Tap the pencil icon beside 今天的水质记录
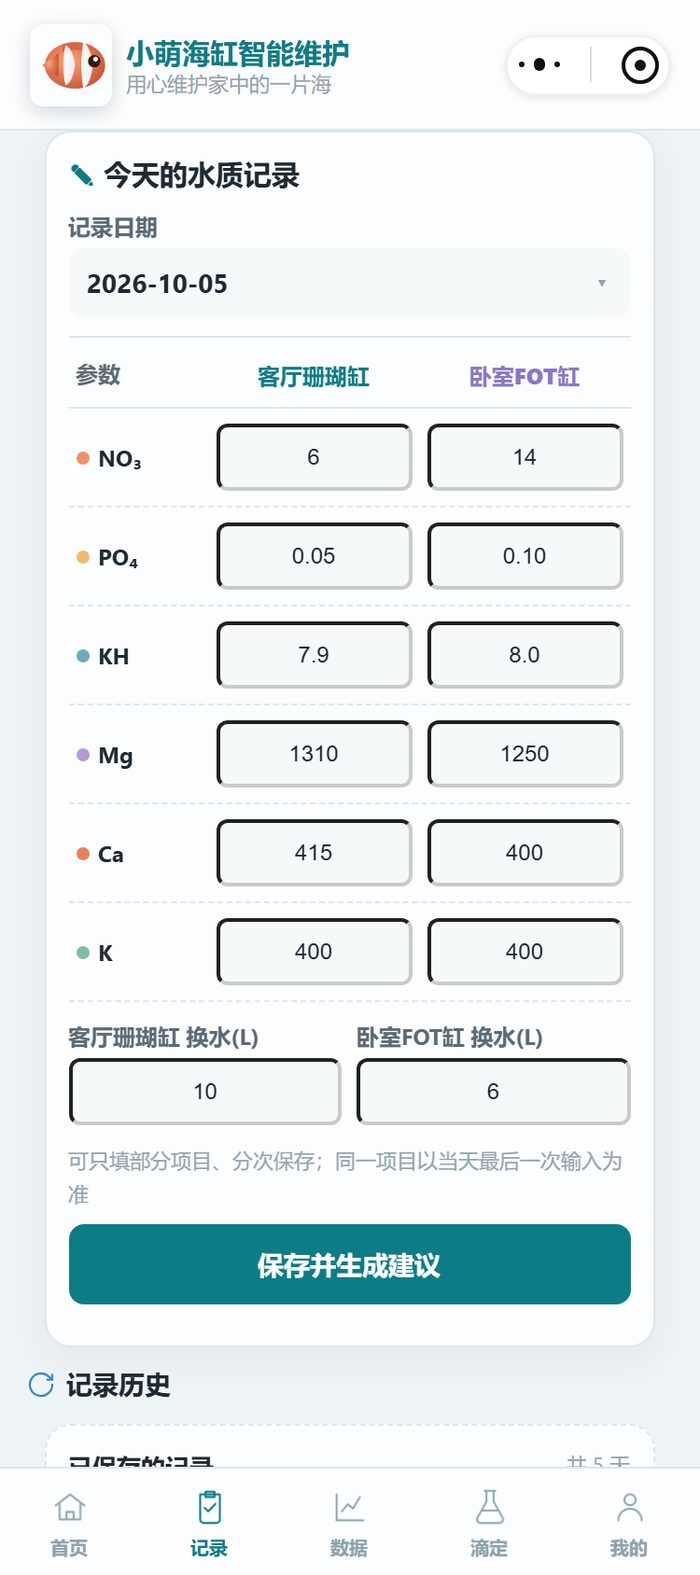 pyautogui.click(x=82, y=175)
